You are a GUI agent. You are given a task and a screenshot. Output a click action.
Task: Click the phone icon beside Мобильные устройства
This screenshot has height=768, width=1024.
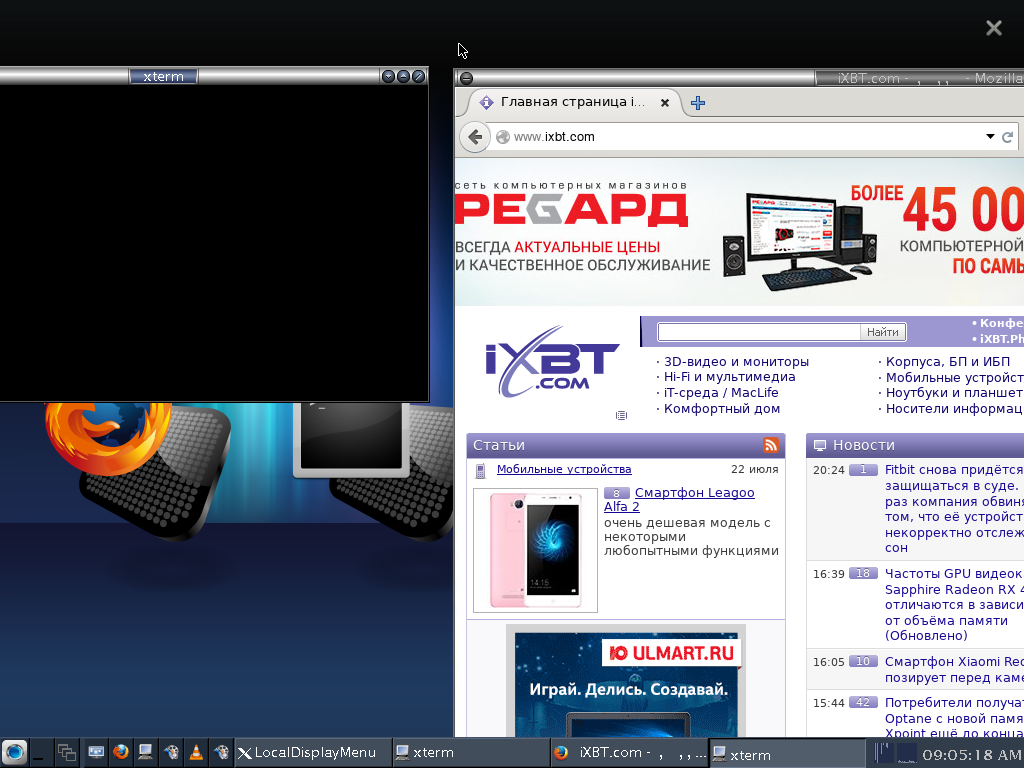[481, 470]
